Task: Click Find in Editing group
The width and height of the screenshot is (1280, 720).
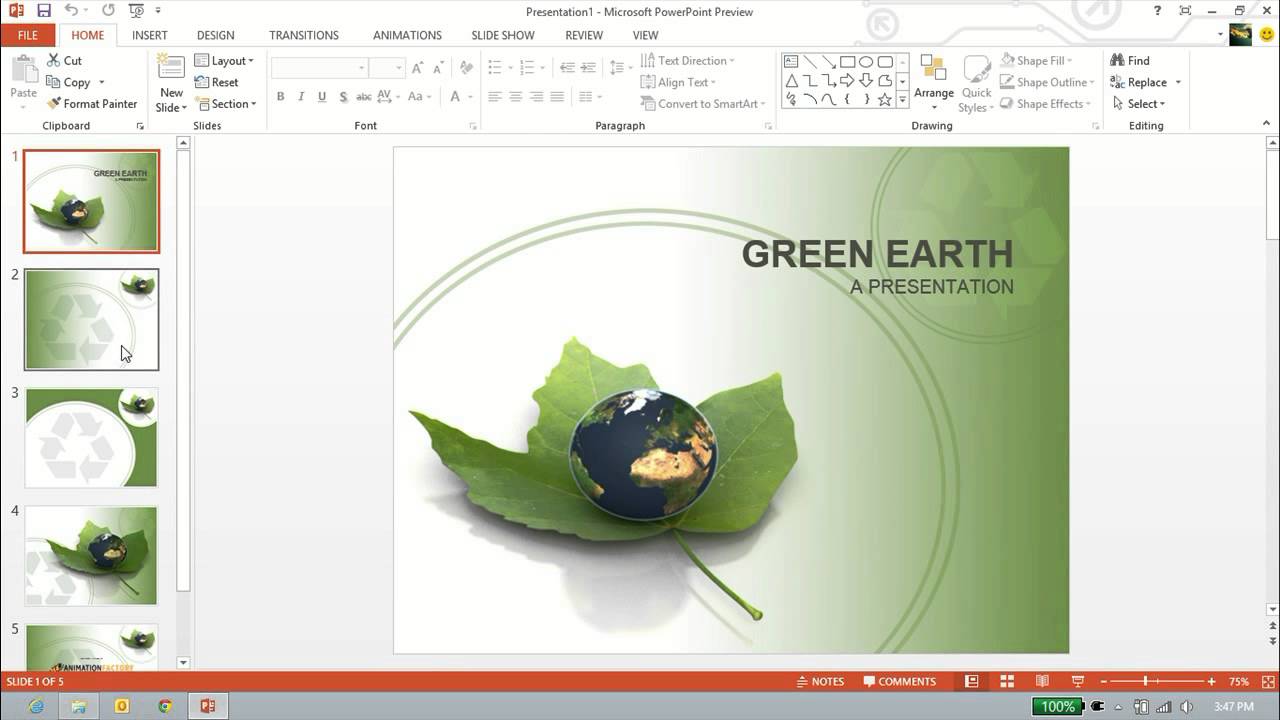Action: coord(1130,60)
